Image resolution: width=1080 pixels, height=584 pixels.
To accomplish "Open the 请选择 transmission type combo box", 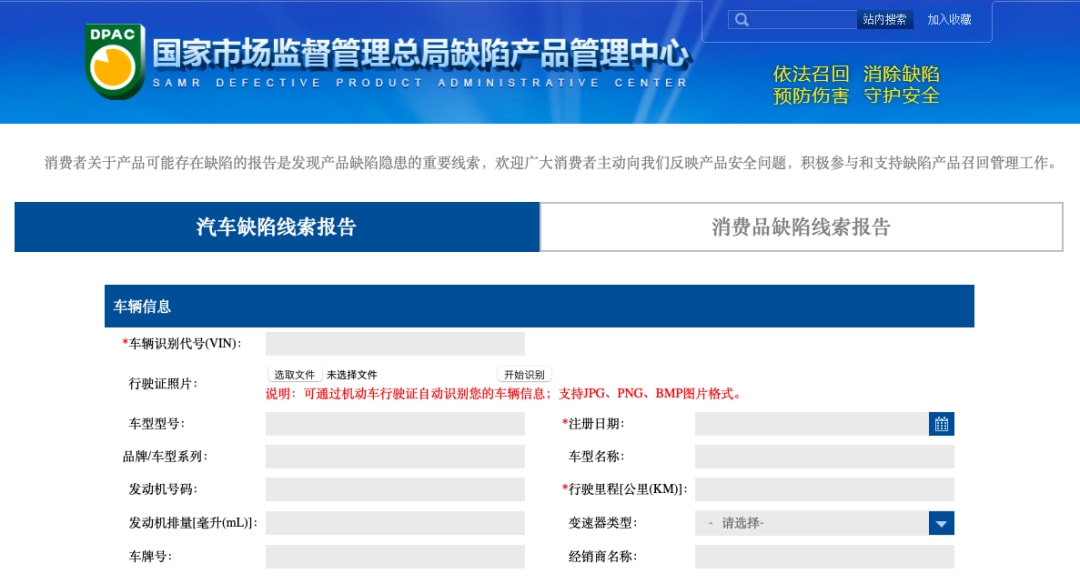I will 824,523.
